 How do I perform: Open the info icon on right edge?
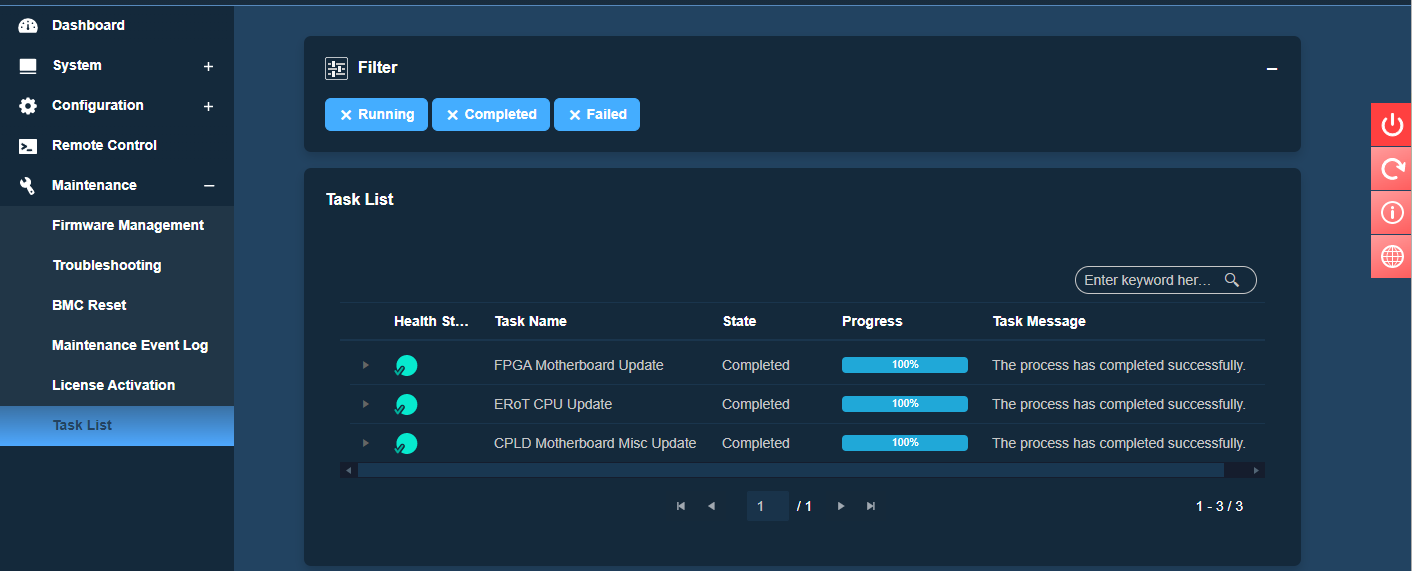(1391, 213)
